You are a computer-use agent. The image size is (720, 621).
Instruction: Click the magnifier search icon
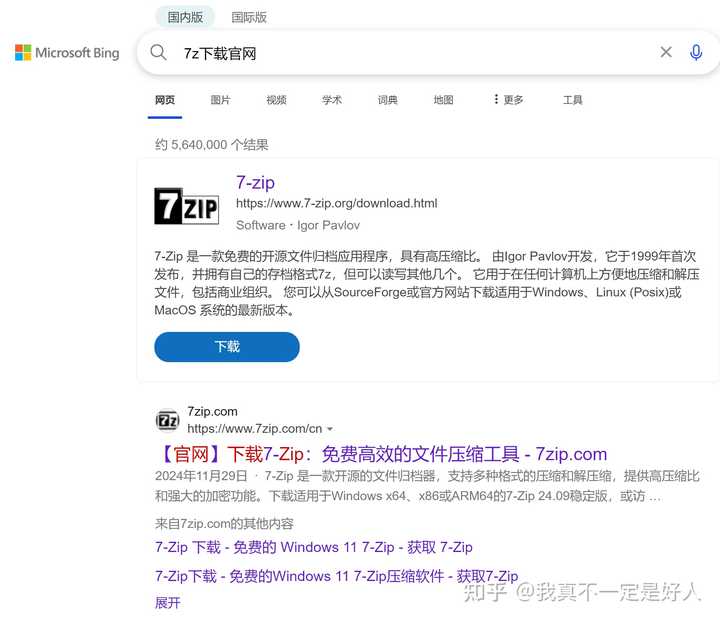point(158,53)
